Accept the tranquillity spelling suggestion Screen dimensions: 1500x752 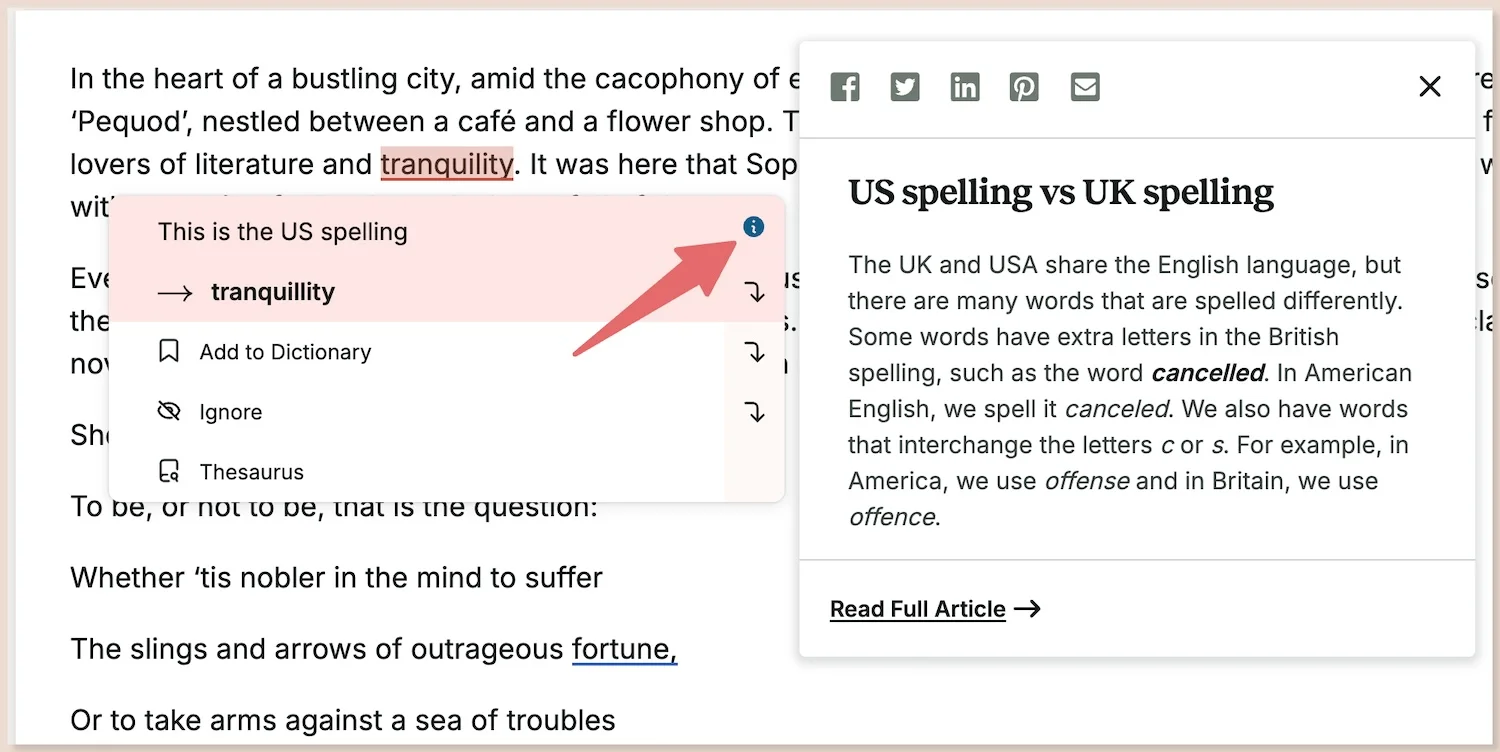(x=272, y=291)
